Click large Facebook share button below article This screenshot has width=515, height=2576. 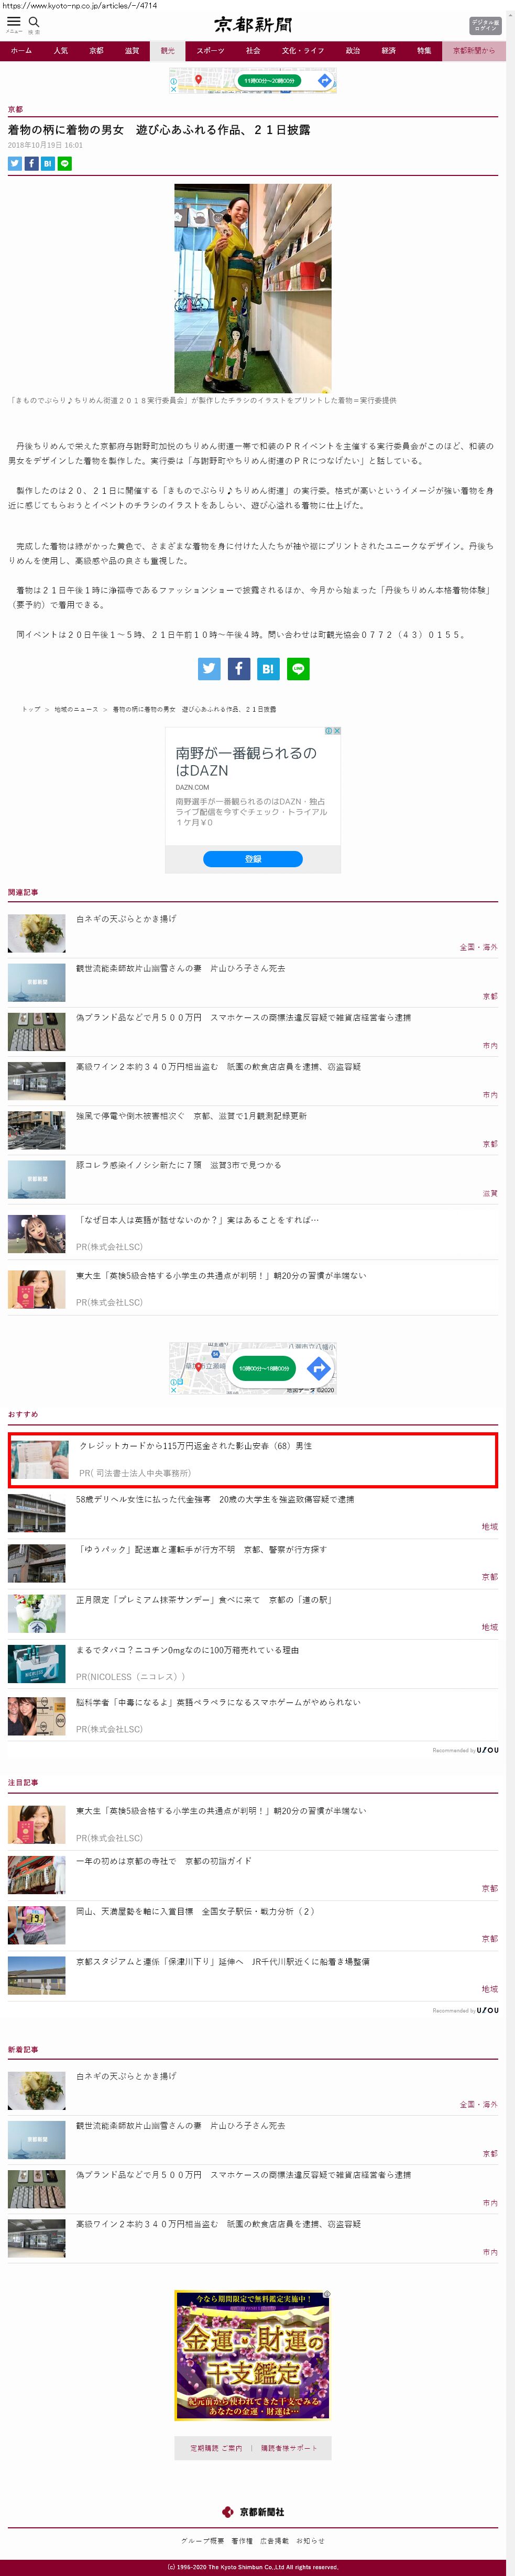point(239,668)
